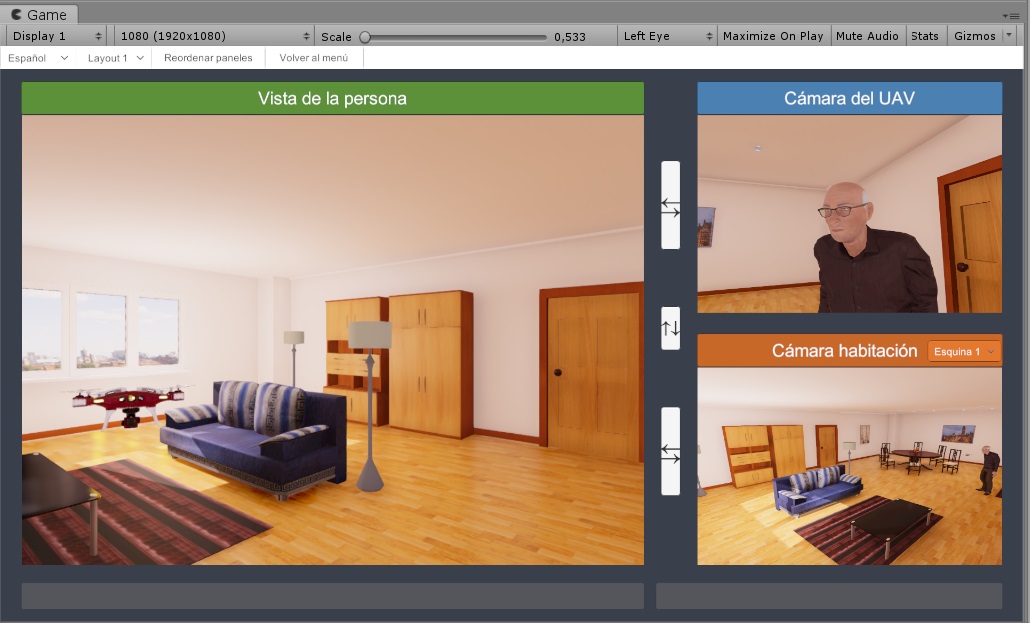Open the Español language selector

pos(38,58)
